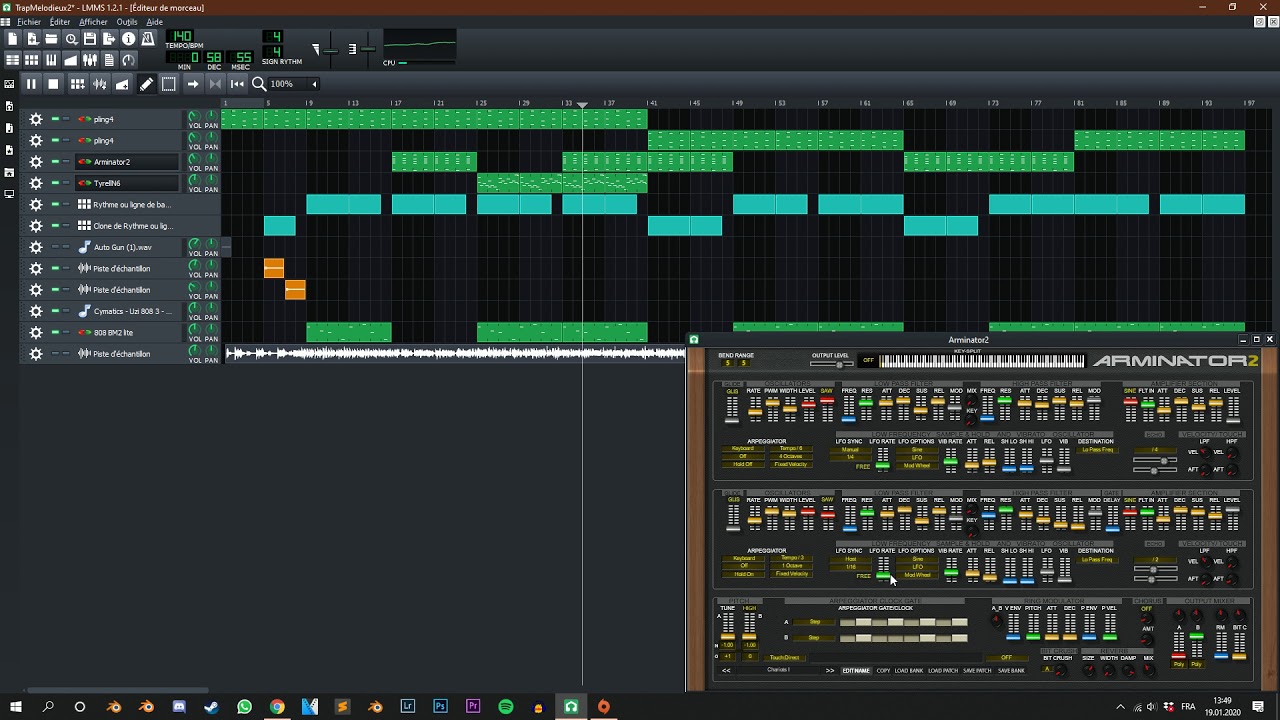This screenshot has width=1280, height=720.
Task: Click SAVE PATCH in Arminator2 plugin
Action: coord(977,671)
